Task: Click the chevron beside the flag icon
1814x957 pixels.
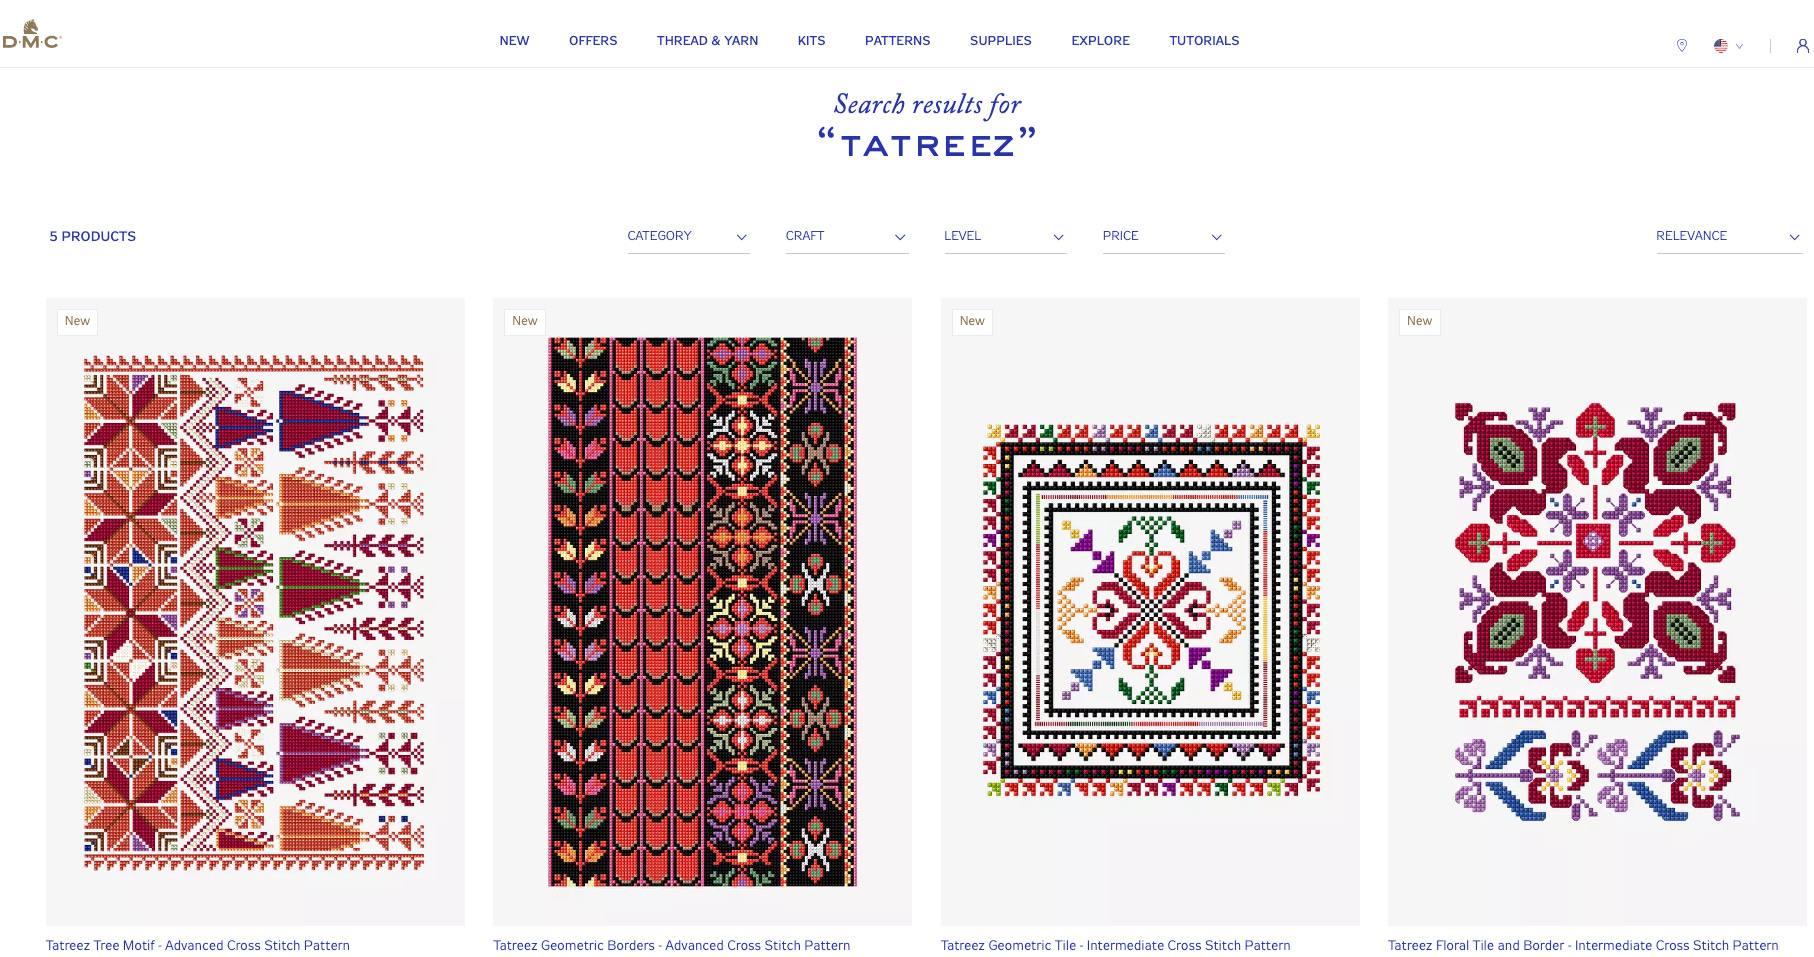Action: (x=1740, y=46)
